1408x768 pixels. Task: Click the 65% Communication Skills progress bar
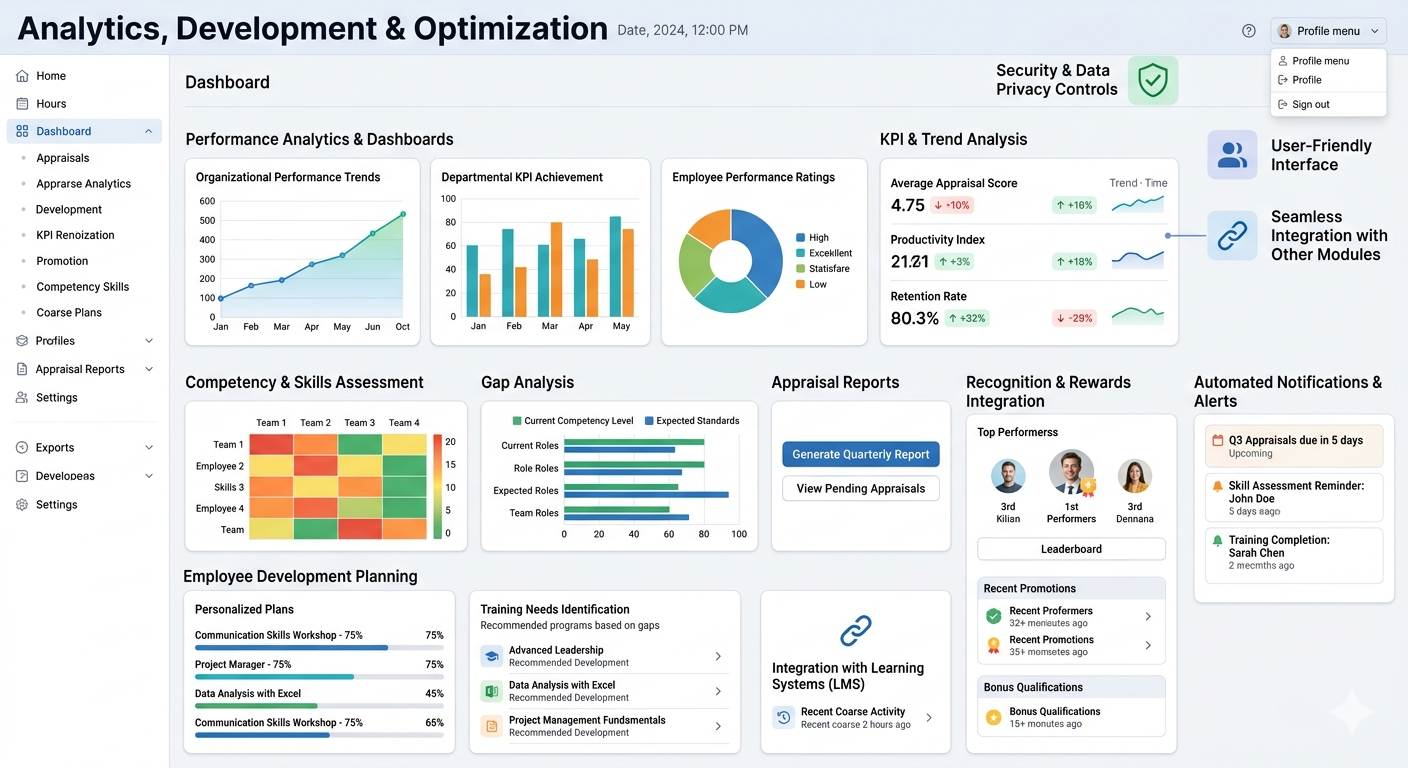click(319, 735)
